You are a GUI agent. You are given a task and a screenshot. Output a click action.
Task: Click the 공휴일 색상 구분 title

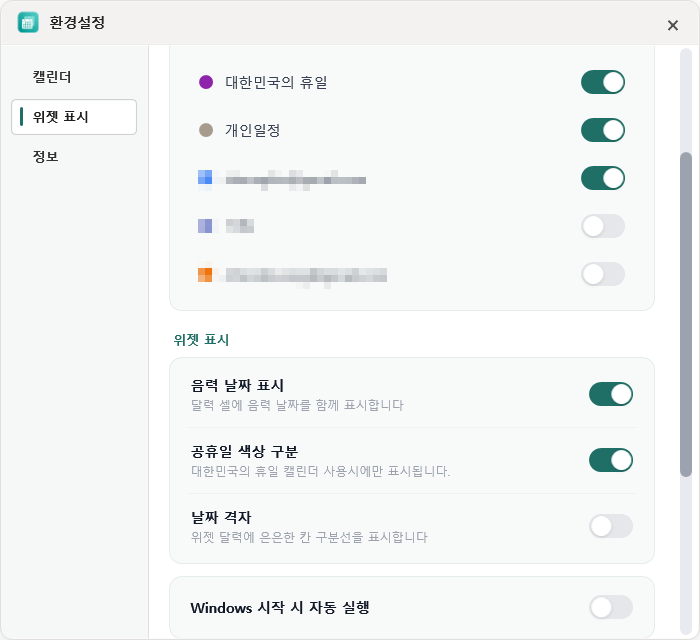(245, 452)
